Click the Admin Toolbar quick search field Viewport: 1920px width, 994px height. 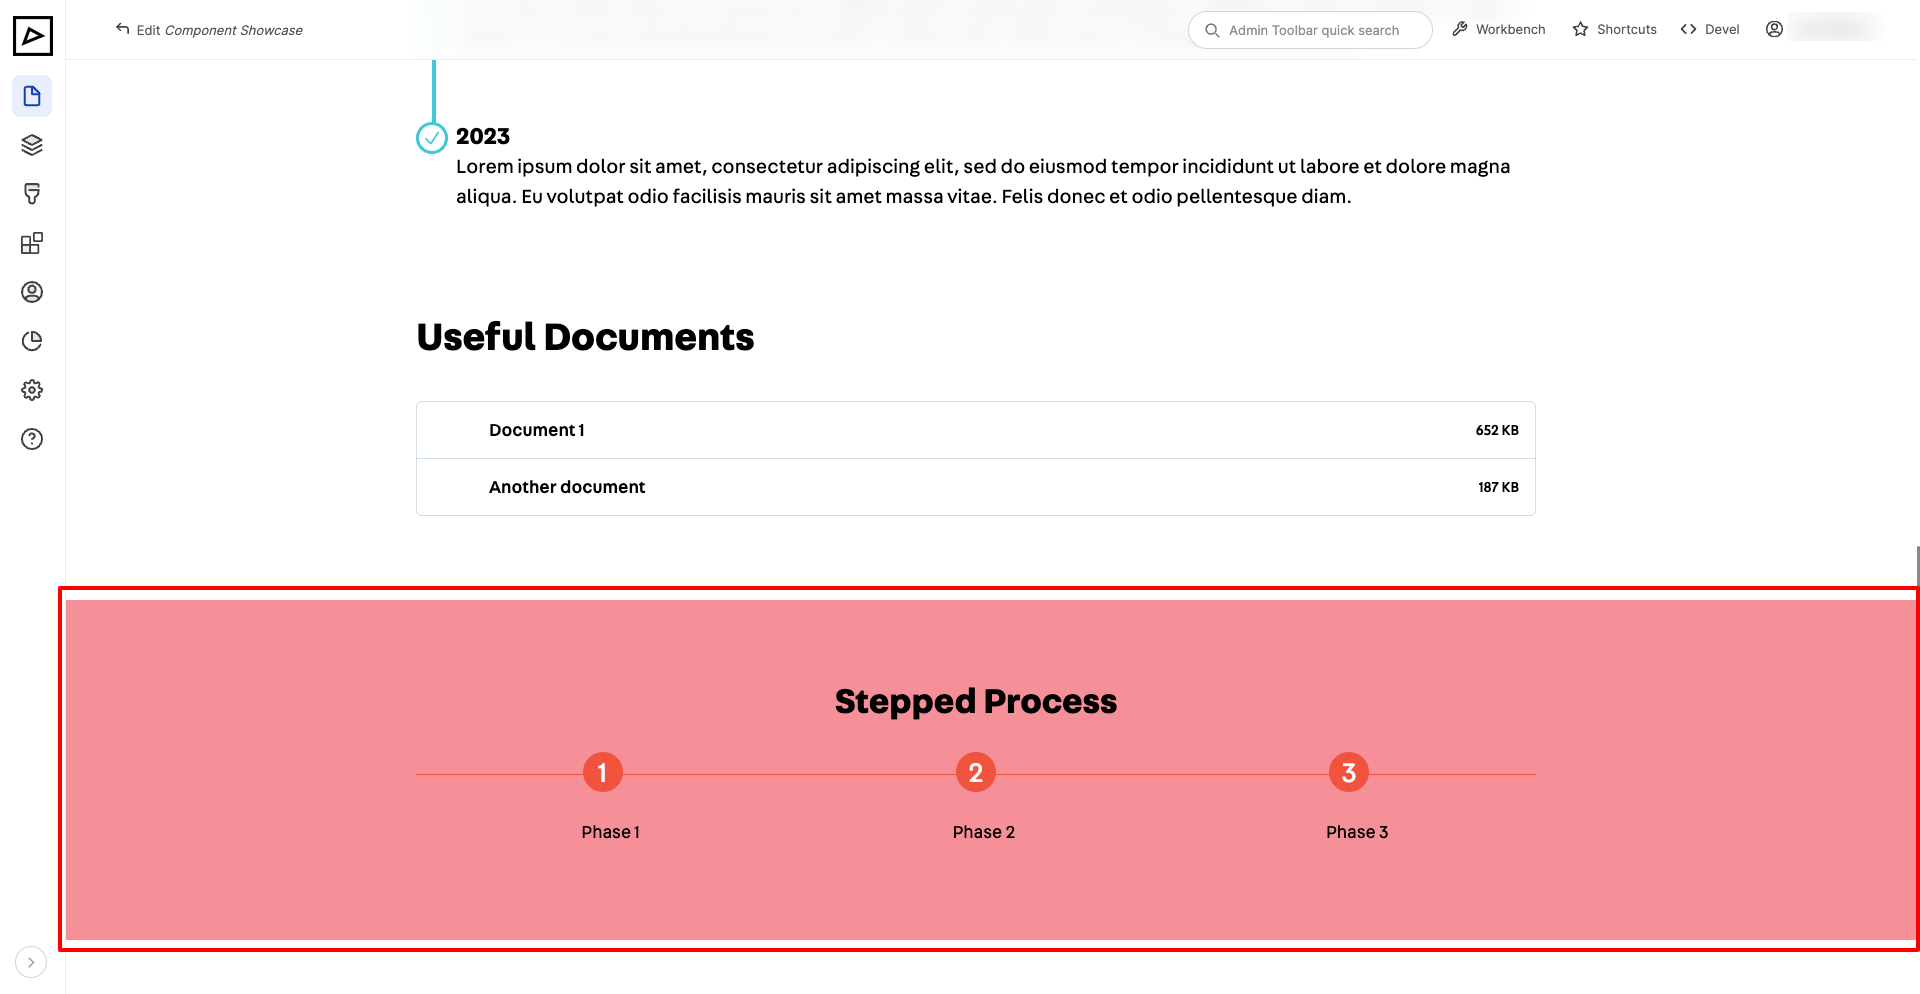tap(1310, 29)
